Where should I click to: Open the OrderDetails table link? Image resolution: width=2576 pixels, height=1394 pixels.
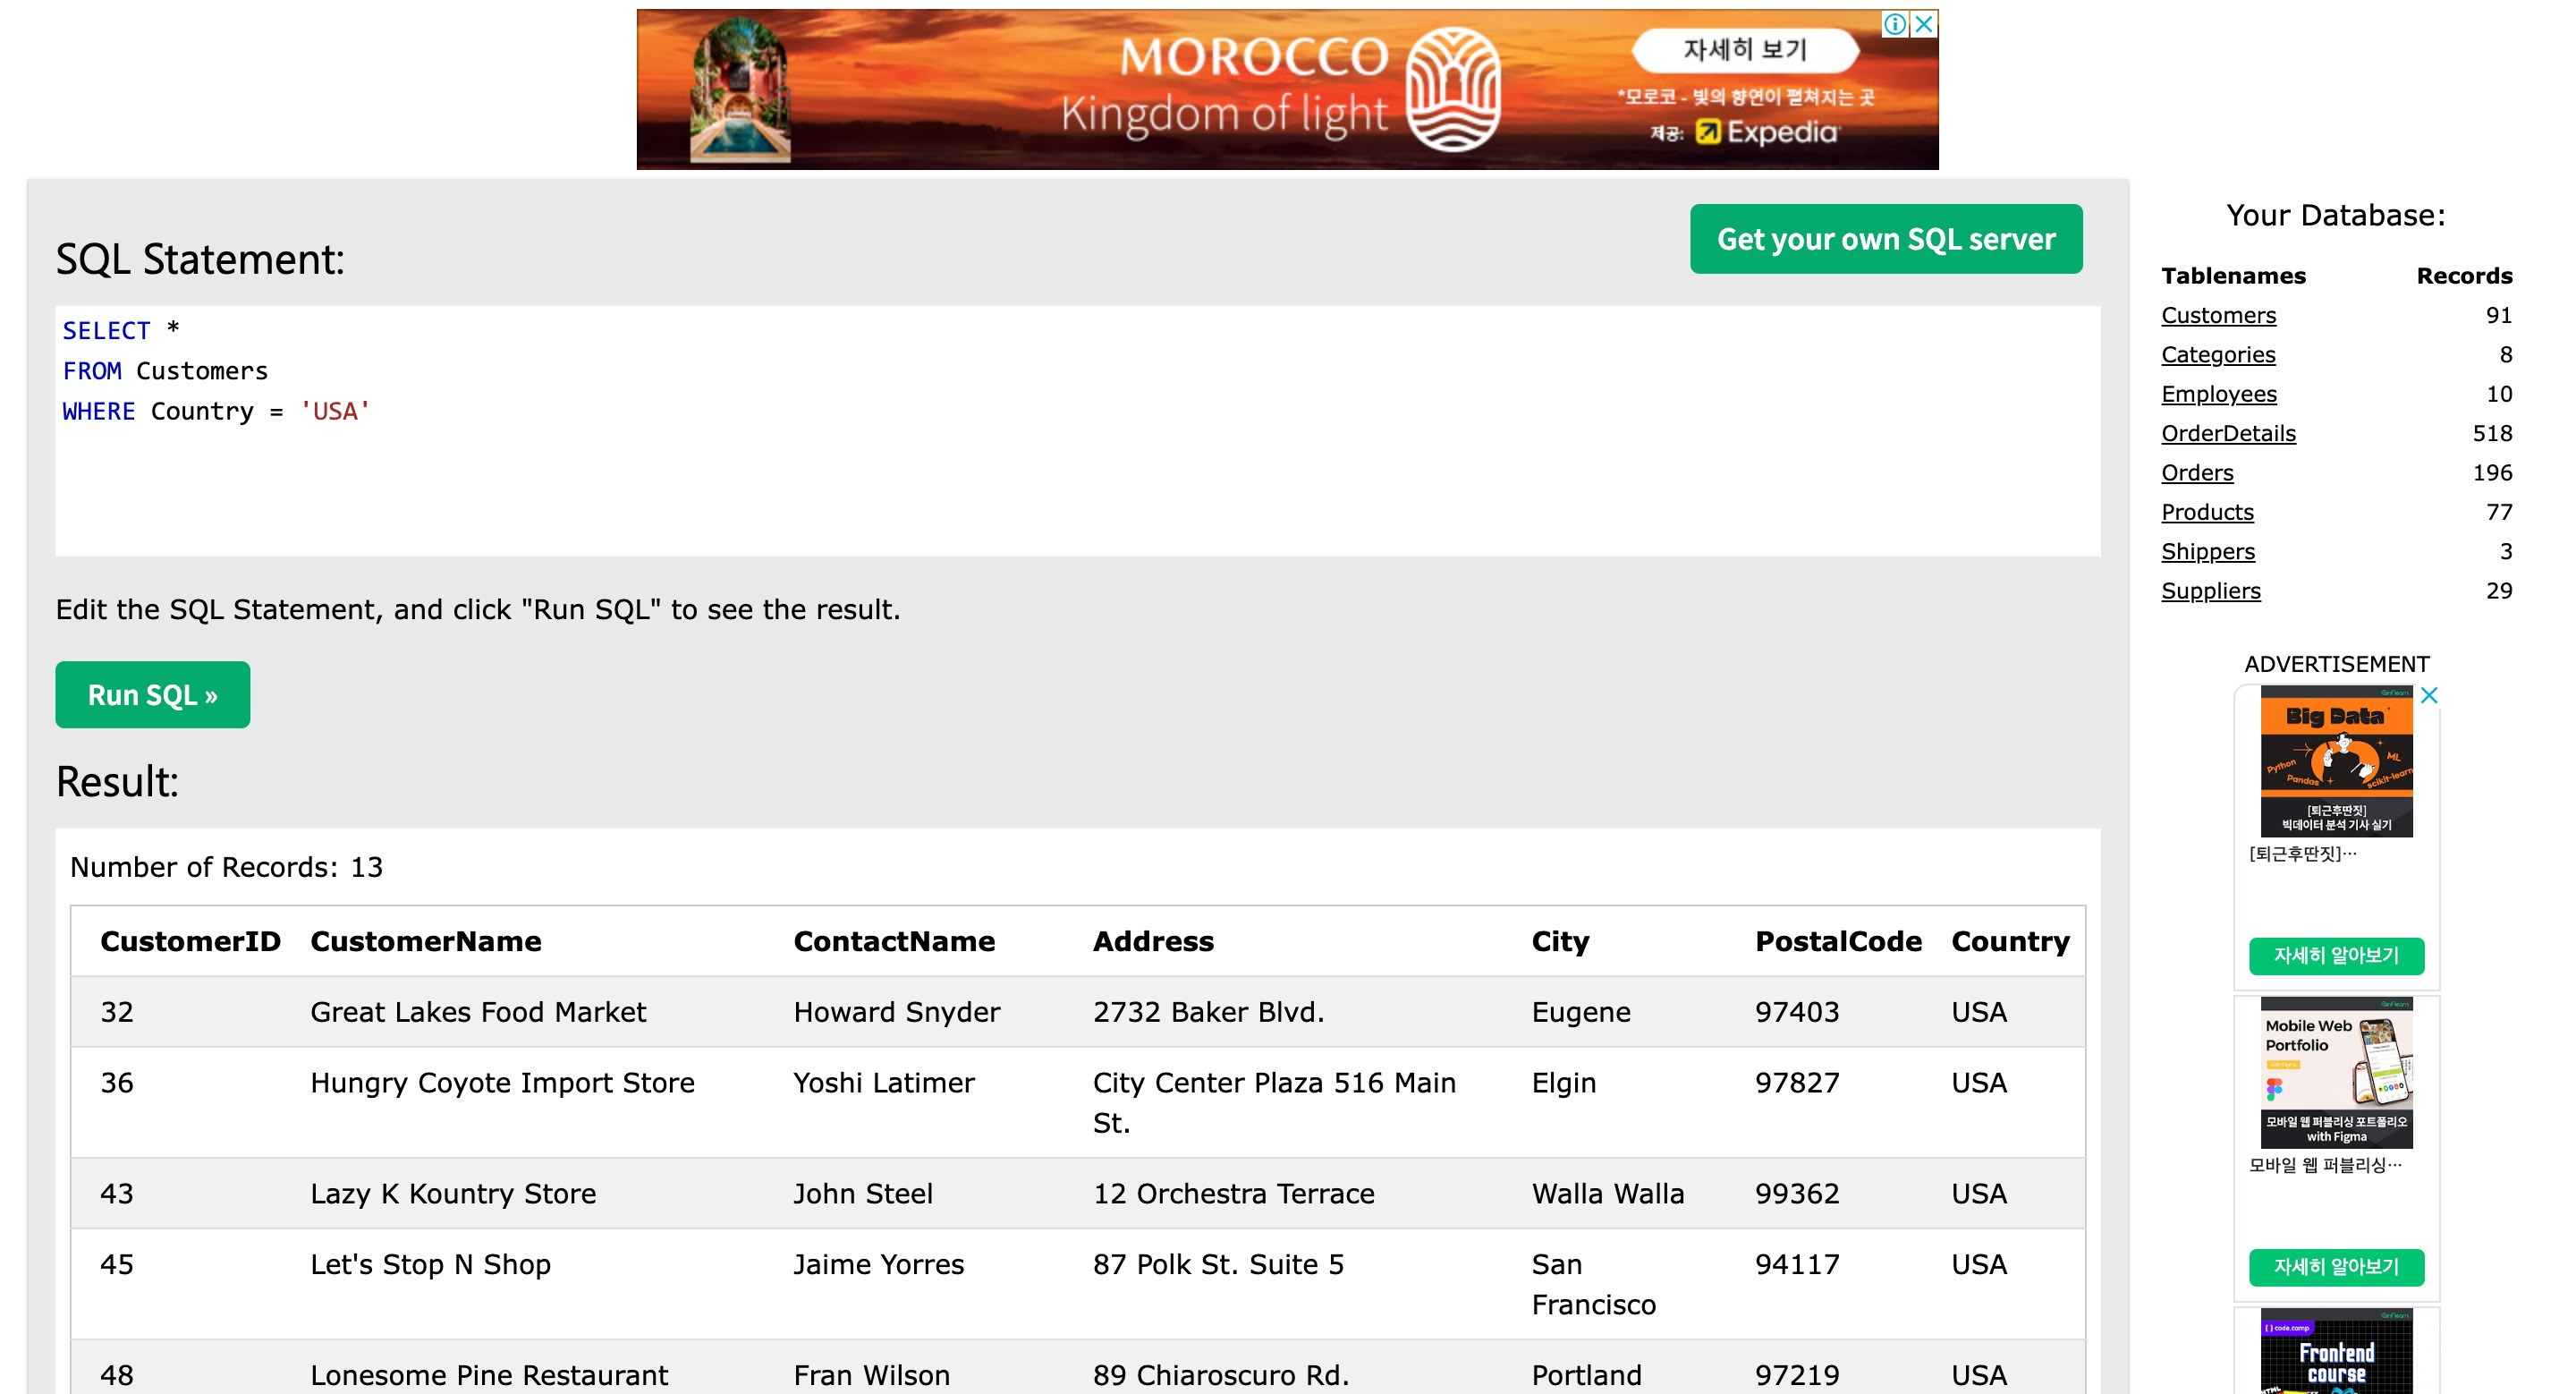pyautogui.click(x=2228, y=433)
